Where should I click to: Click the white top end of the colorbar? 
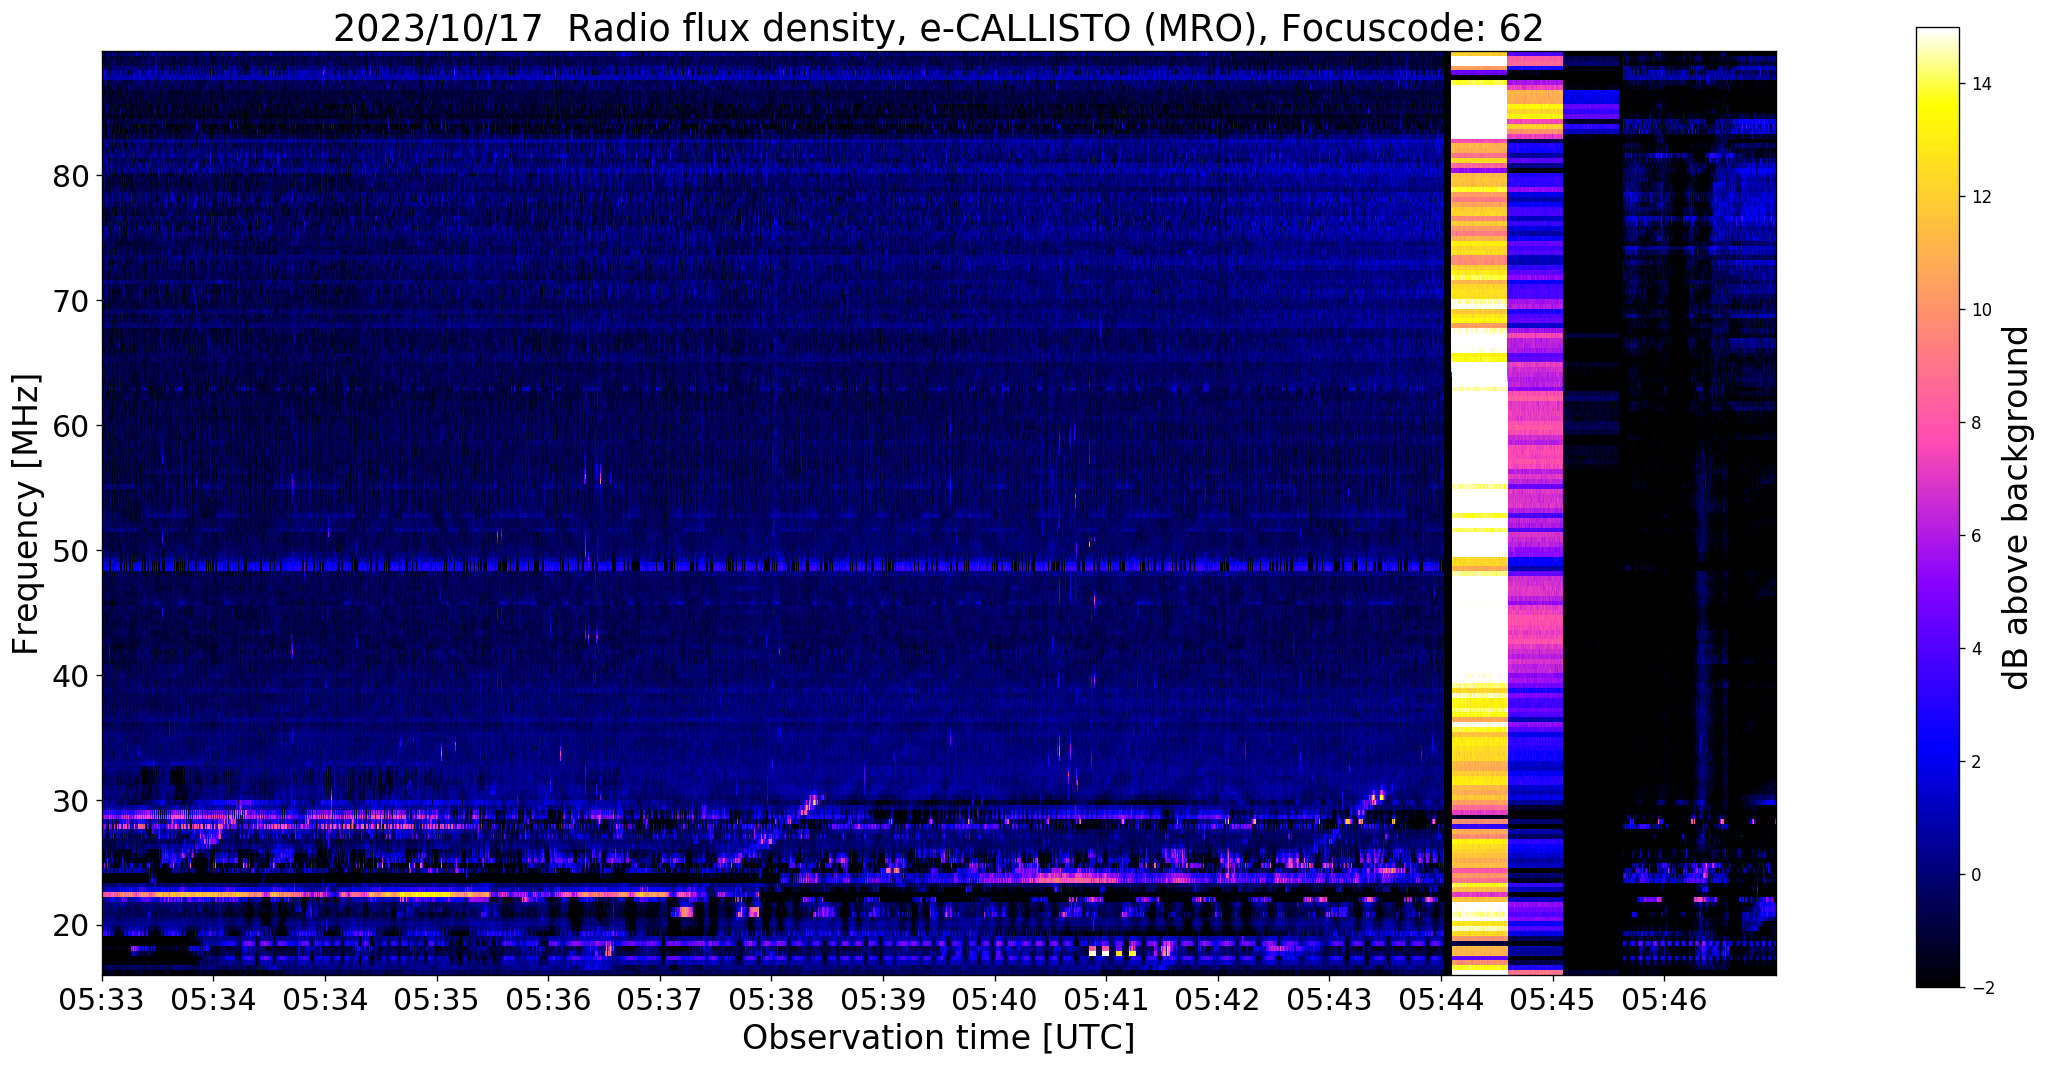coord(1937,35)
